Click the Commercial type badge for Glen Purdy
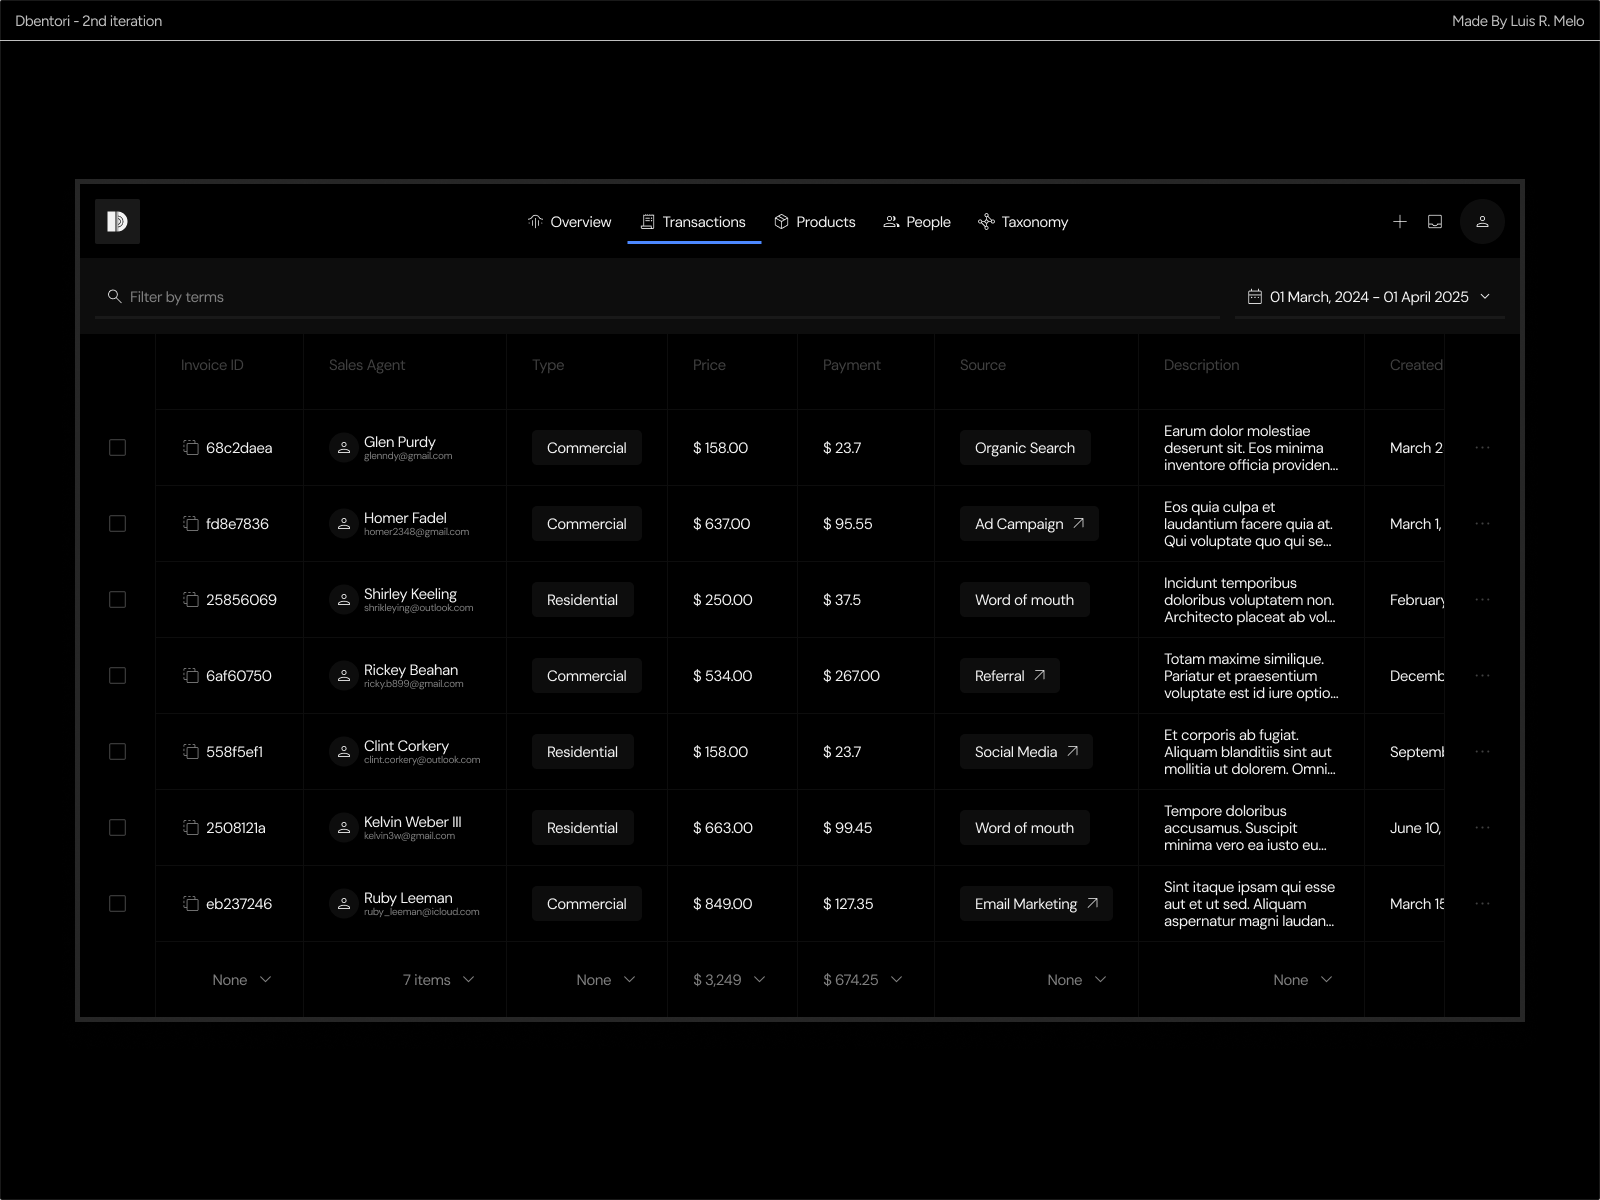 point(586,447)
